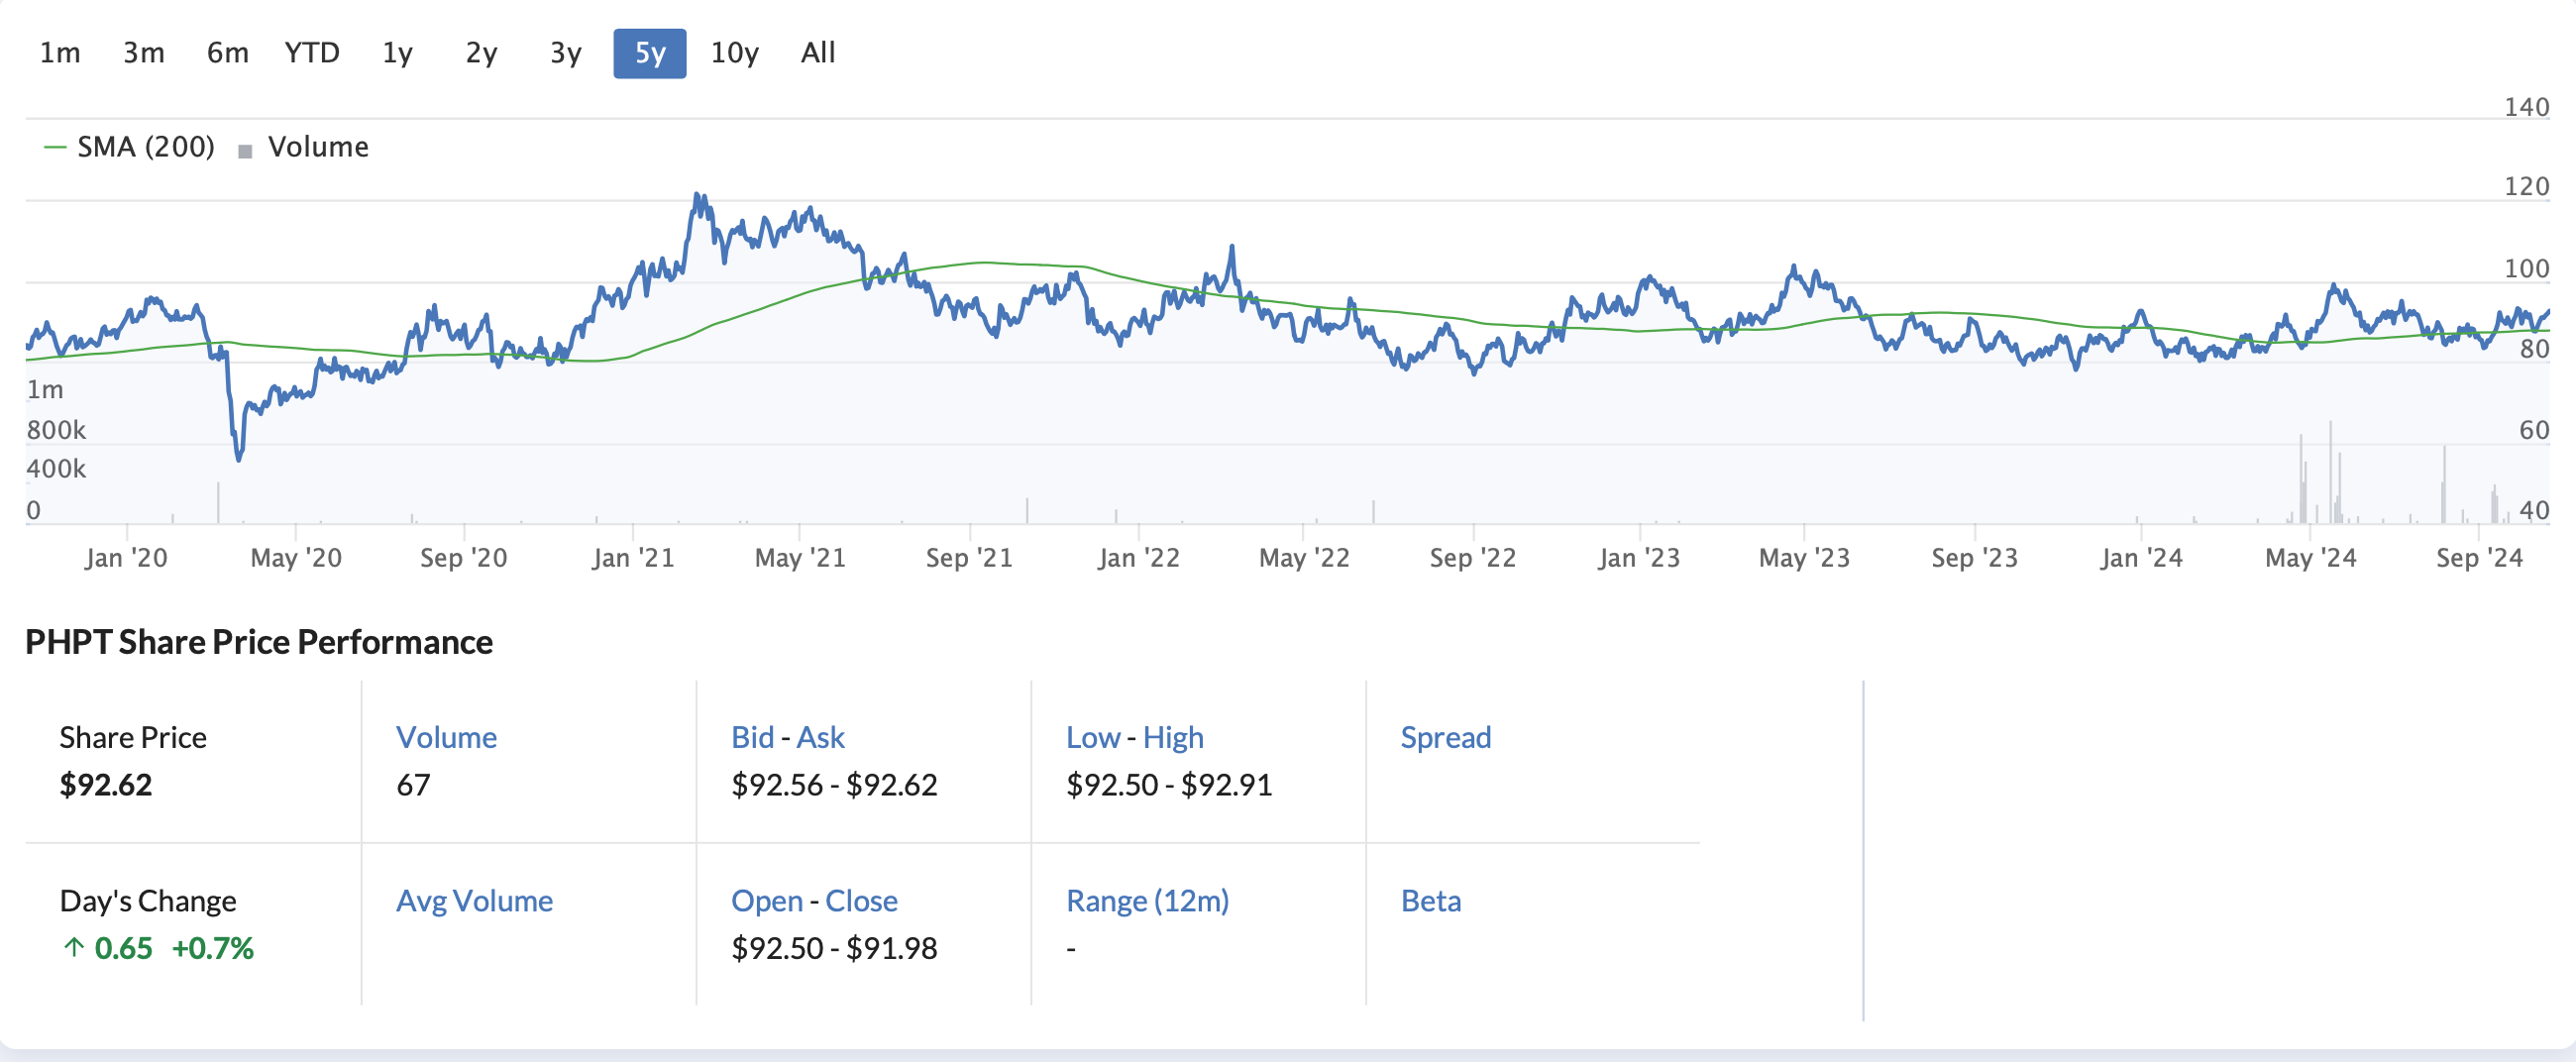Show the 2y price history

[x=481, y=53]
